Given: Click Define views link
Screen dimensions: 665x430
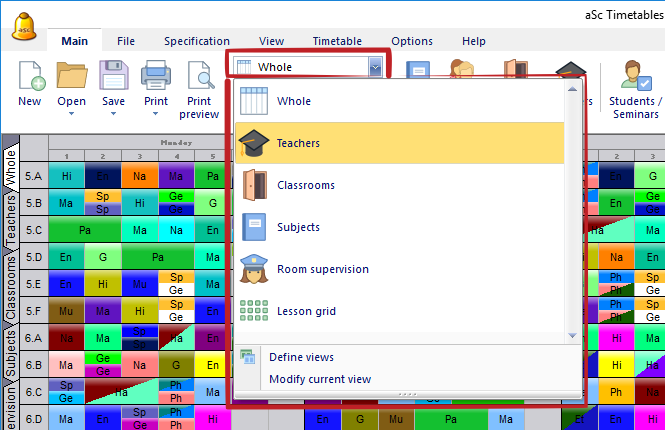Looking at the screenshot, I should point(301,357).
